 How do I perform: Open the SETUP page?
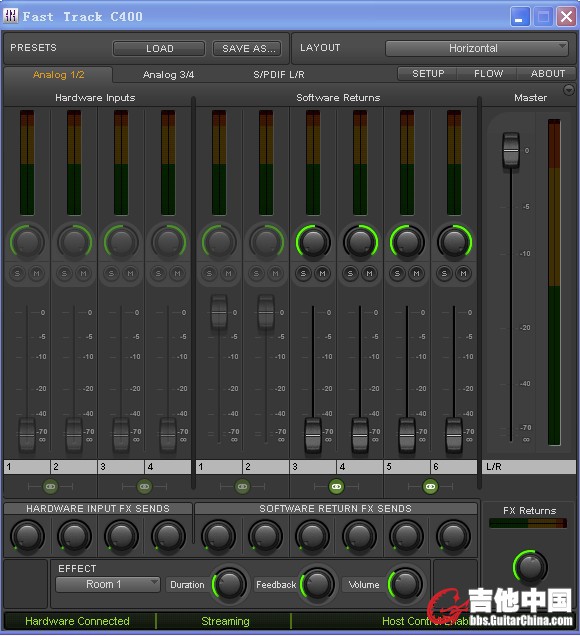(x=428, y=74)
